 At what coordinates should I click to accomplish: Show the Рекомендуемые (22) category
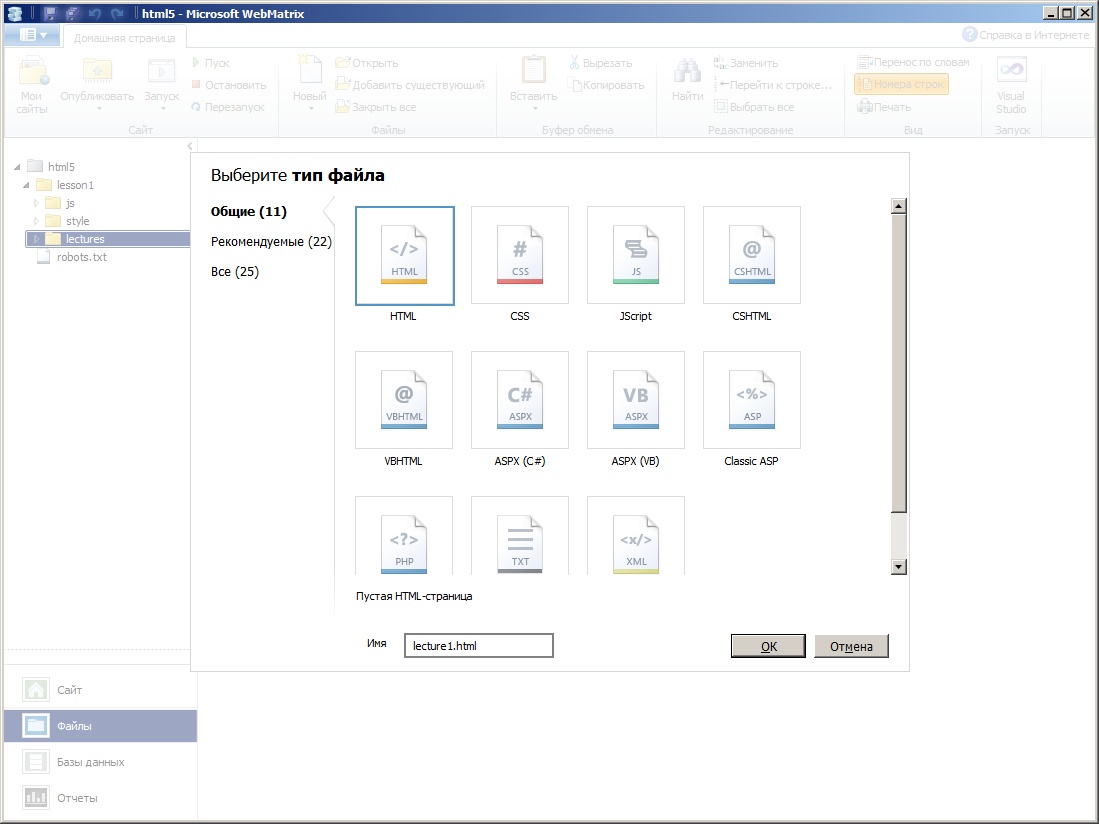[x=271, y=242]
